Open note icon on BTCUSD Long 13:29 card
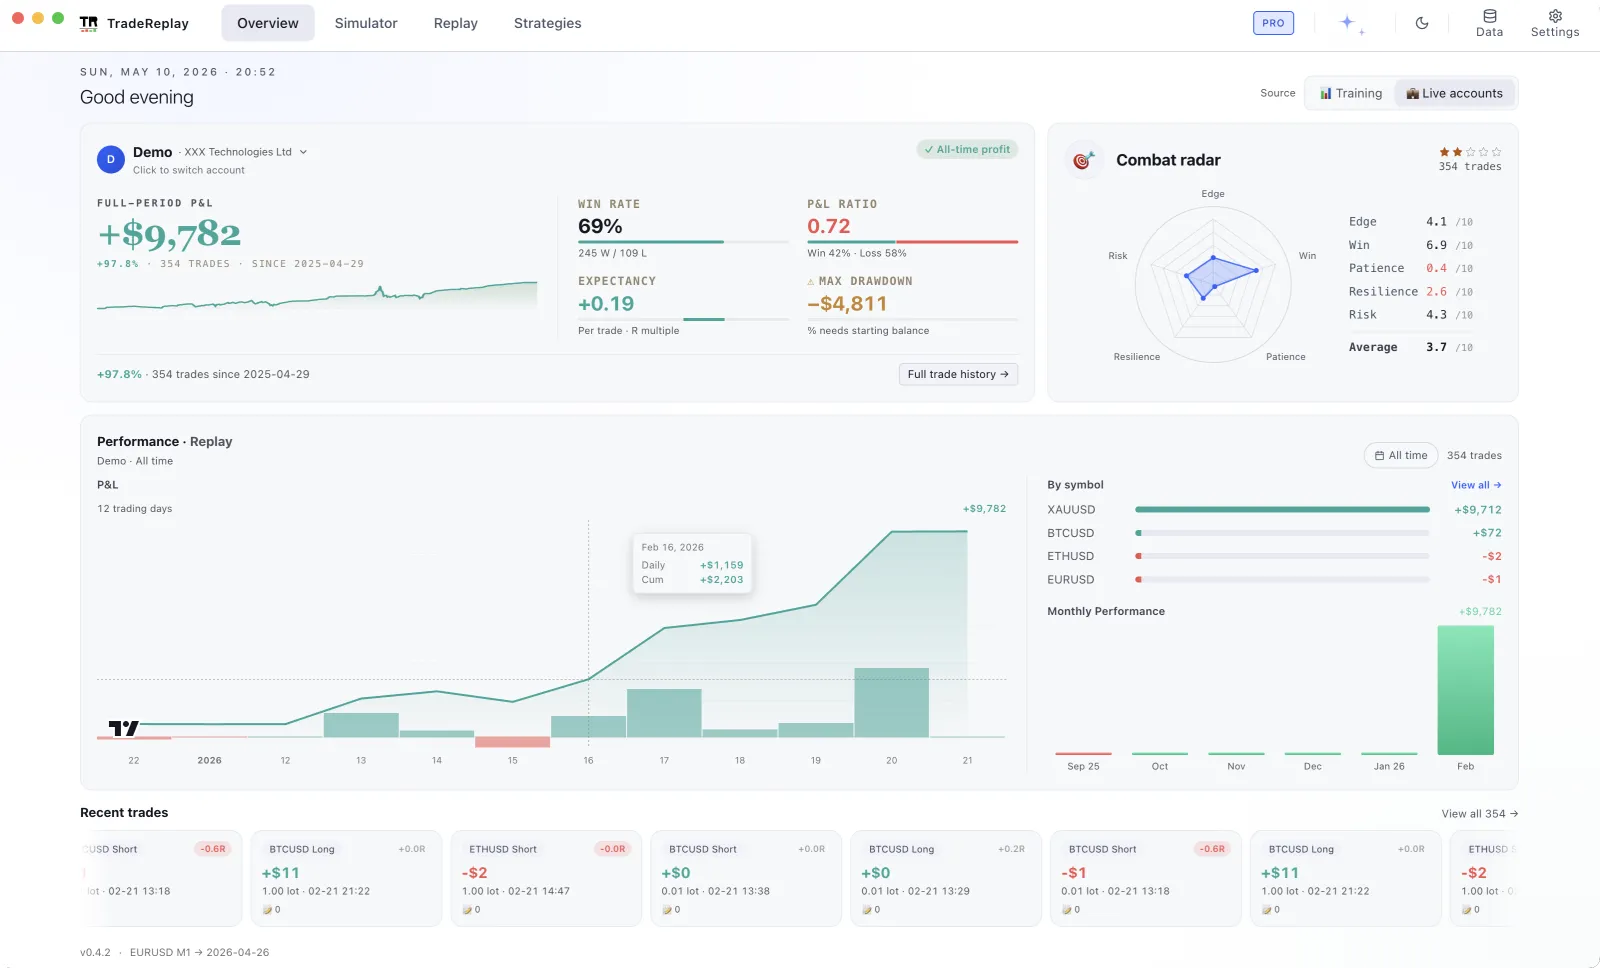 coord(866,910)
